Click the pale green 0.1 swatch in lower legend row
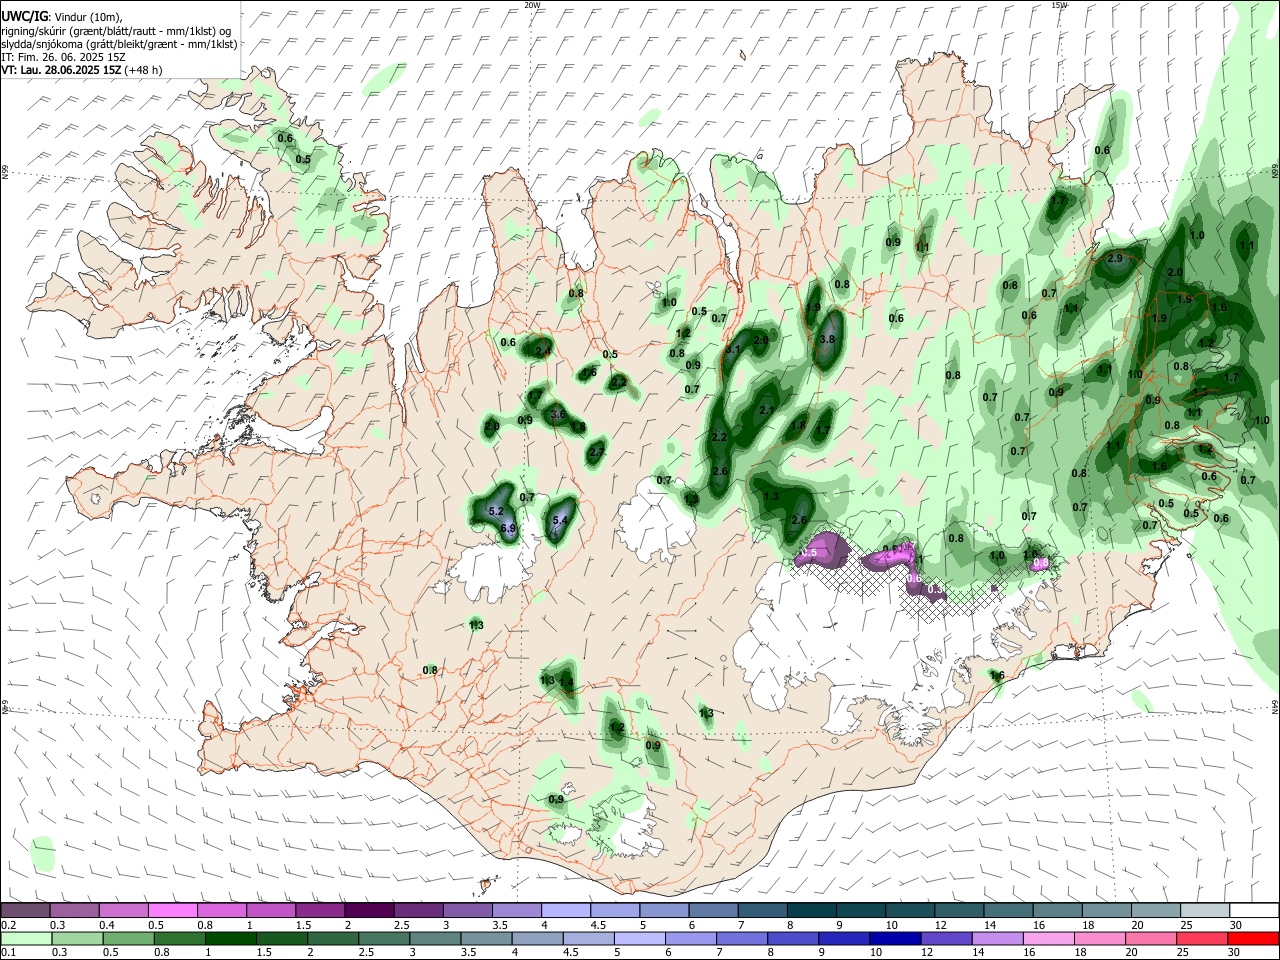The width and height of the screenshot is (1280, 960). coord(26,939)
